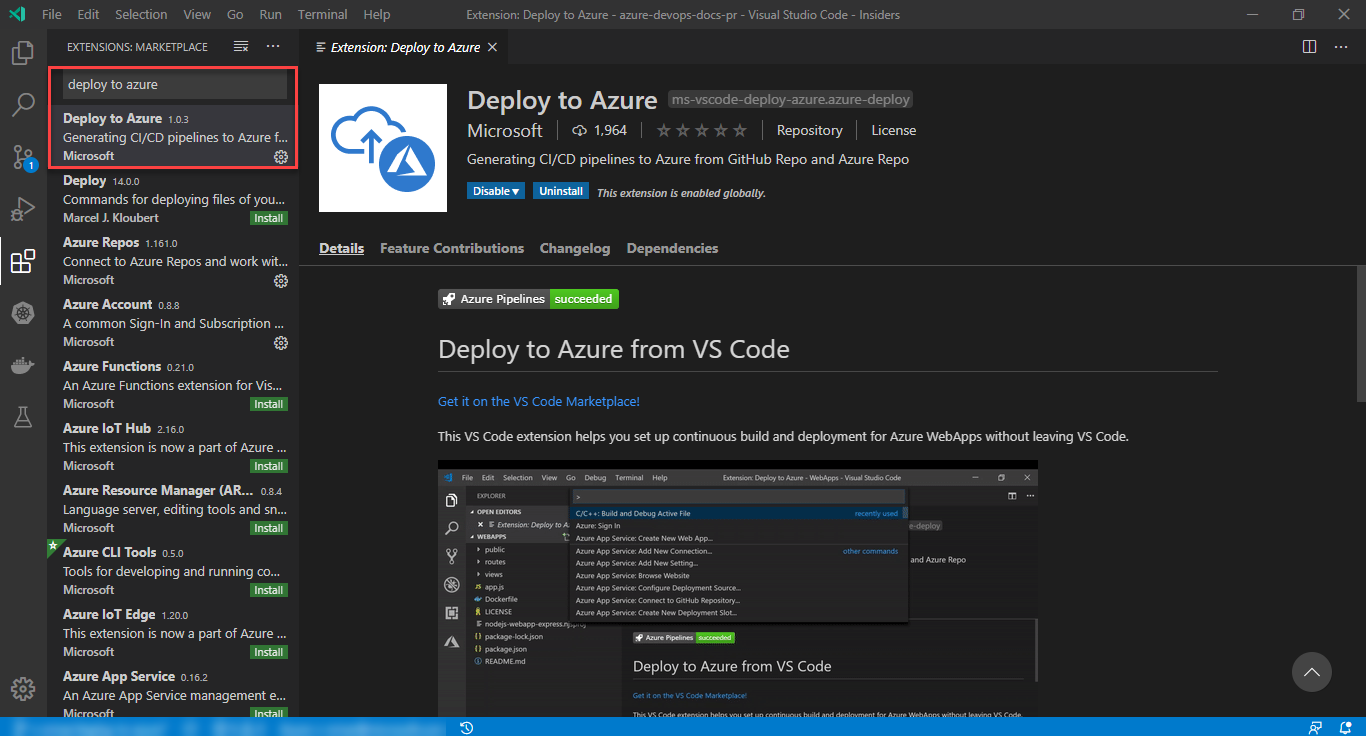1366x736 pixels.
Task: Open the Docker extension sidebar view
Action: click(x=22, y=365)
